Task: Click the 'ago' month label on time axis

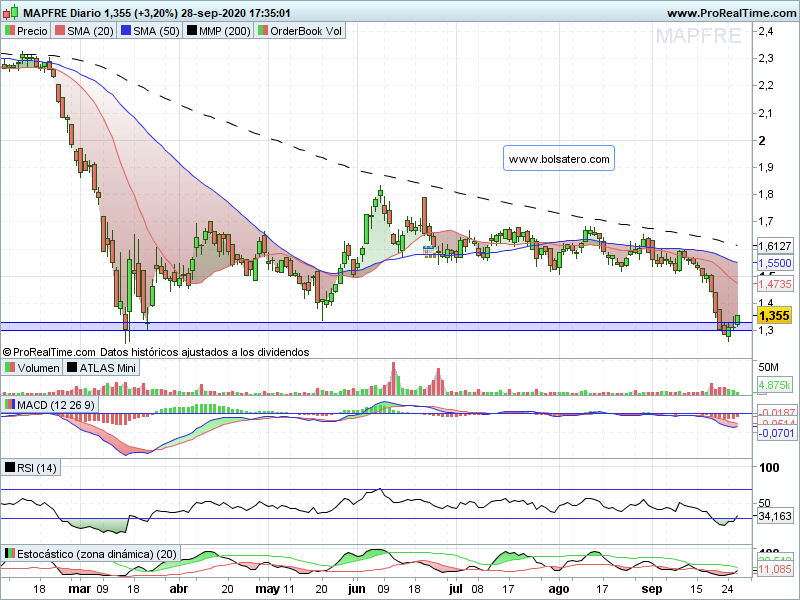Action: coord(559,589)
